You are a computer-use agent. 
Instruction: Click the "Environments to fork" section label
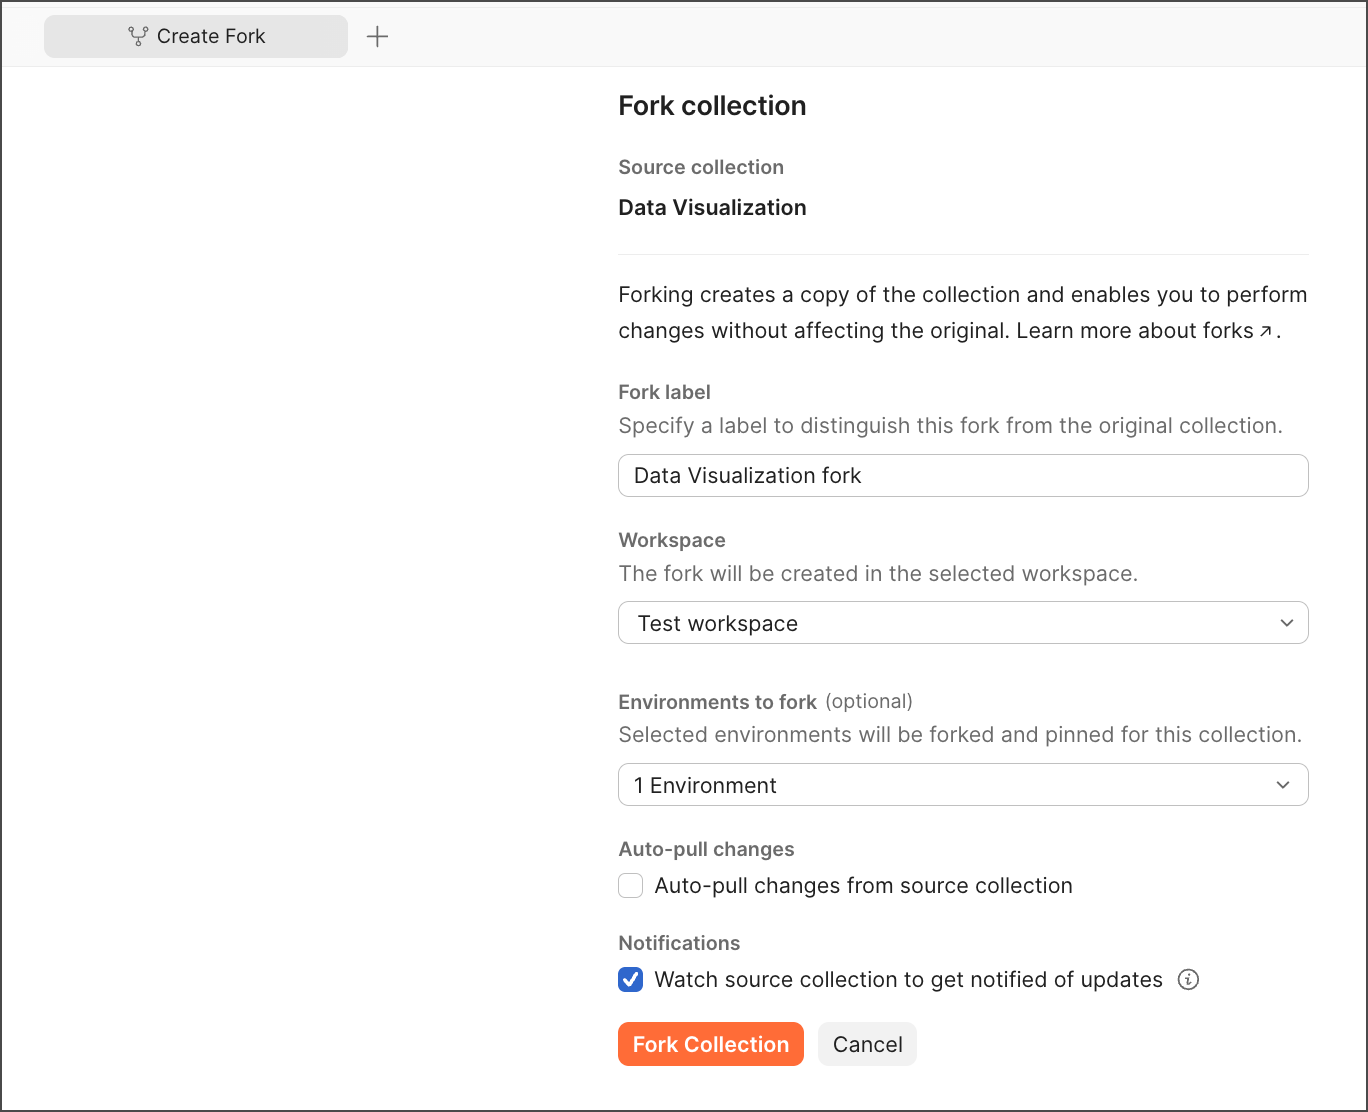(717, 702)
